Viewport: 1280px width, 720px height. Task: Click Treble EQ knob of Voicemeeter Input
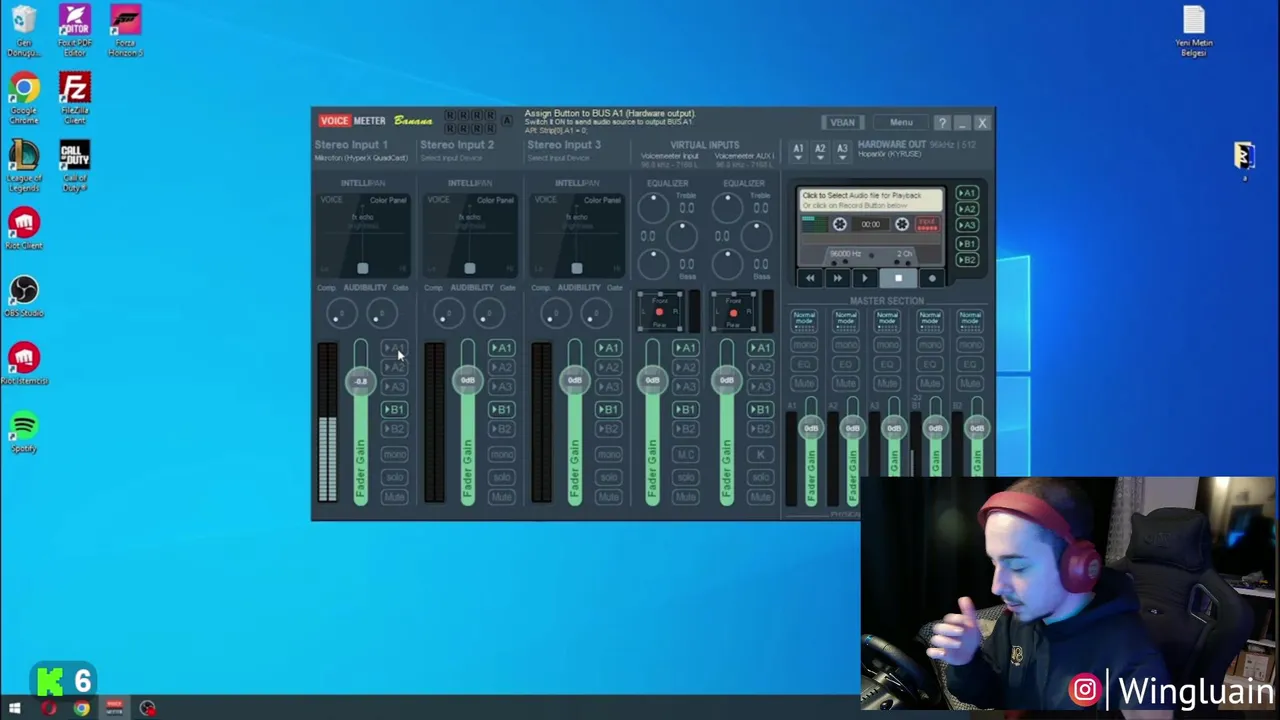[653, 207]
